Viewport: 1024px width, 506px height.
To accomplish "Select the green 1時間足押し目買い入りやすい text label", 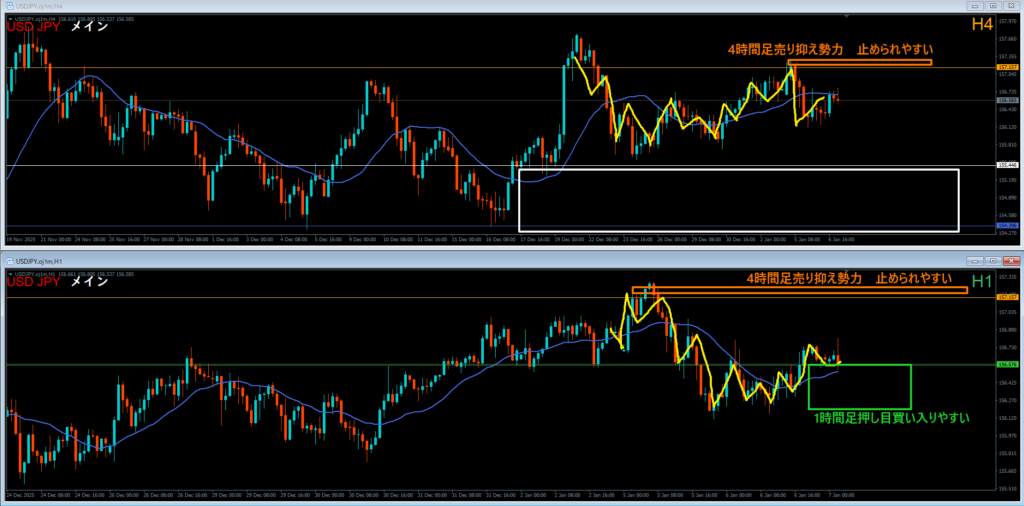I will click(891, 418).
